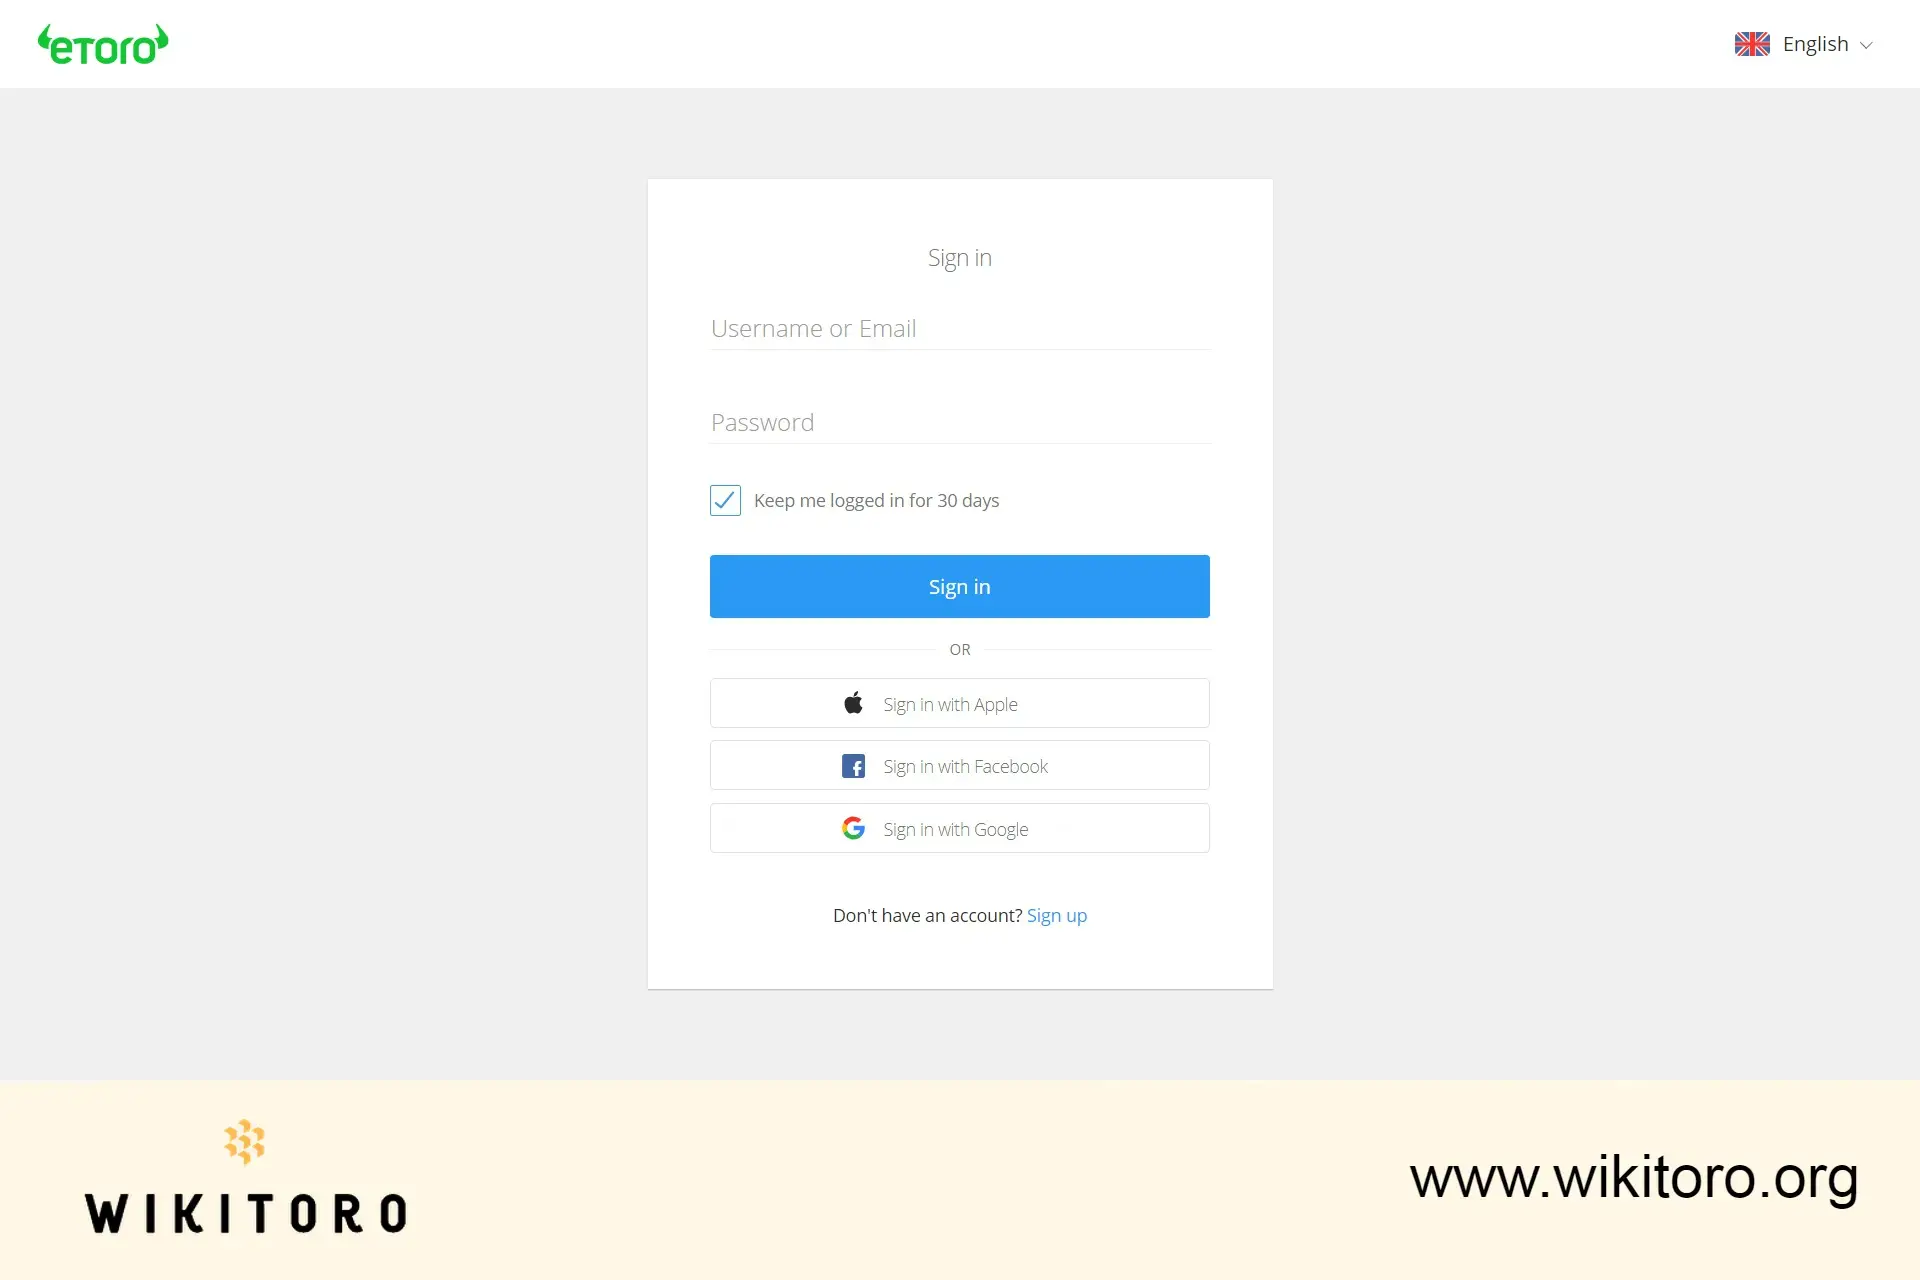Open the language selection dropdown menu

point(1809,43)
